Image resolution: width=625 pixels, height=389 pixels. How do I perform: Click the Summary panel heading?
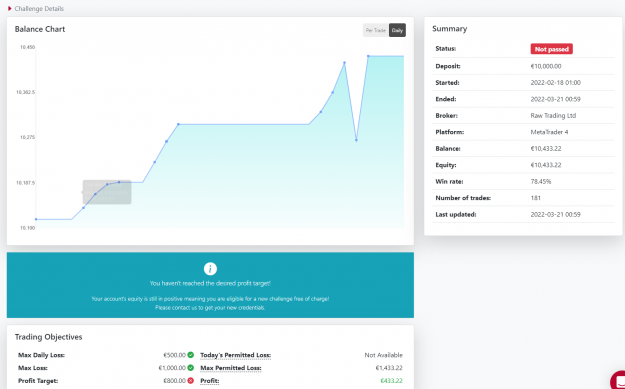point(450,29)
